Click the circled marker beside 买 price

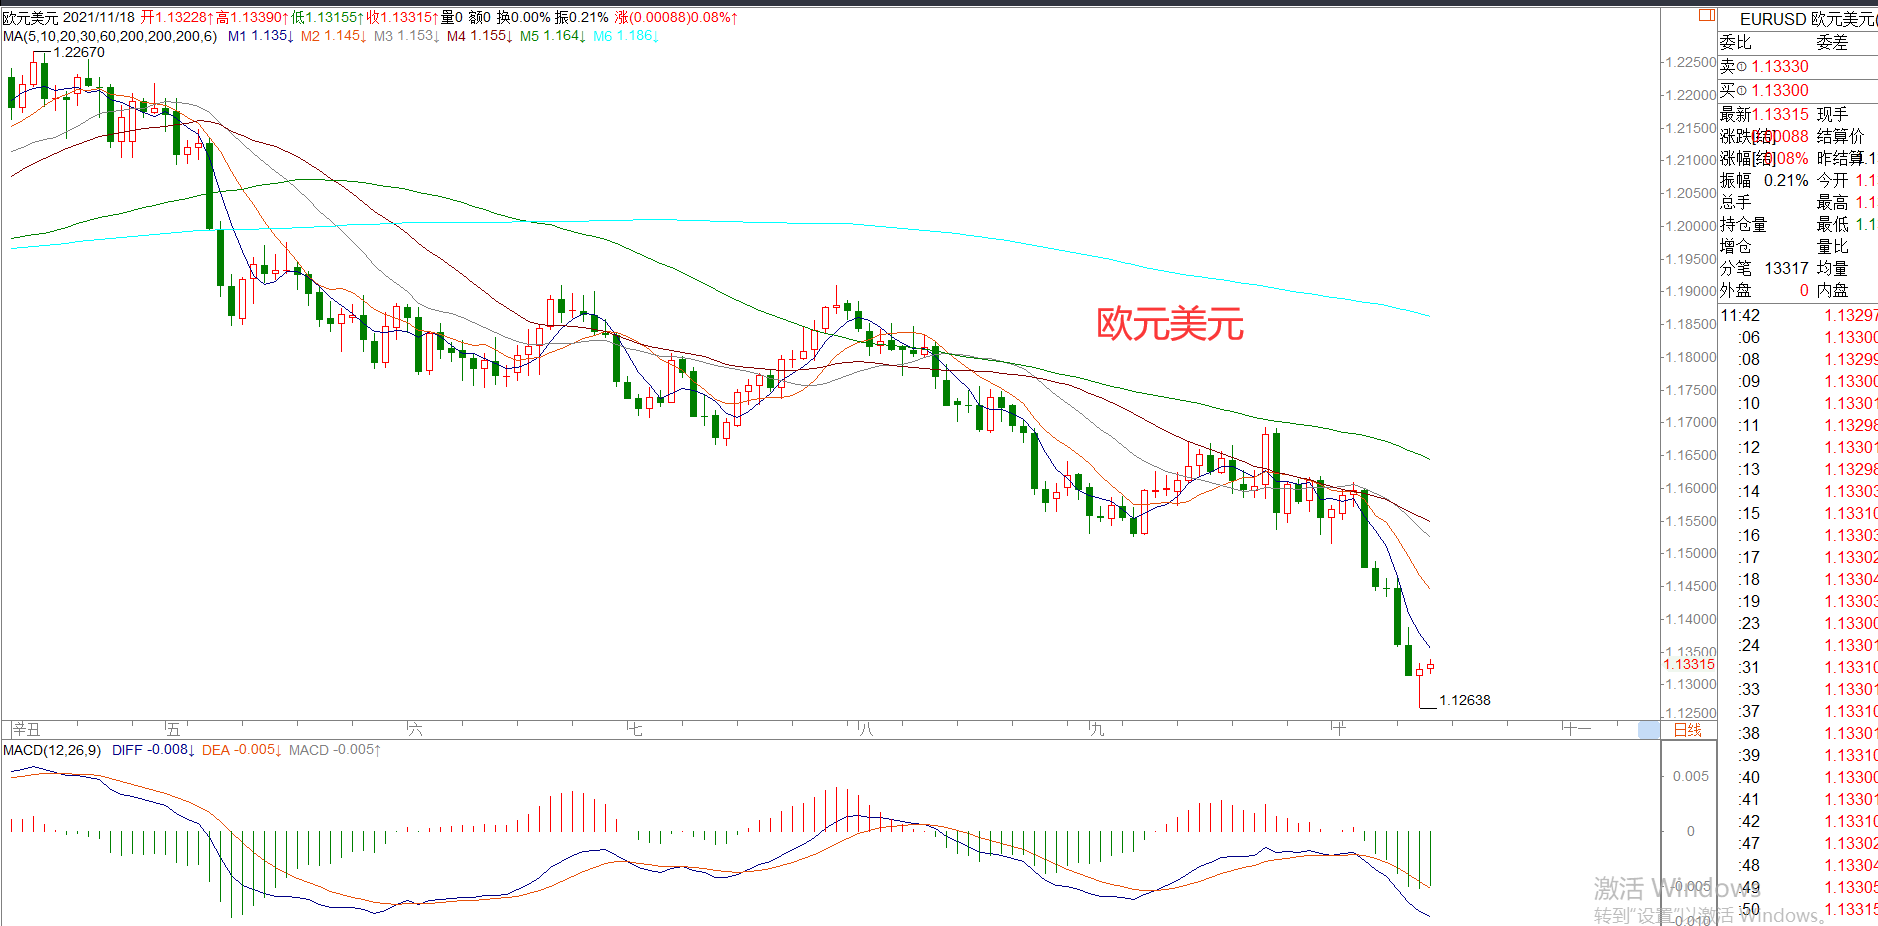click(x=1741, y=91)
